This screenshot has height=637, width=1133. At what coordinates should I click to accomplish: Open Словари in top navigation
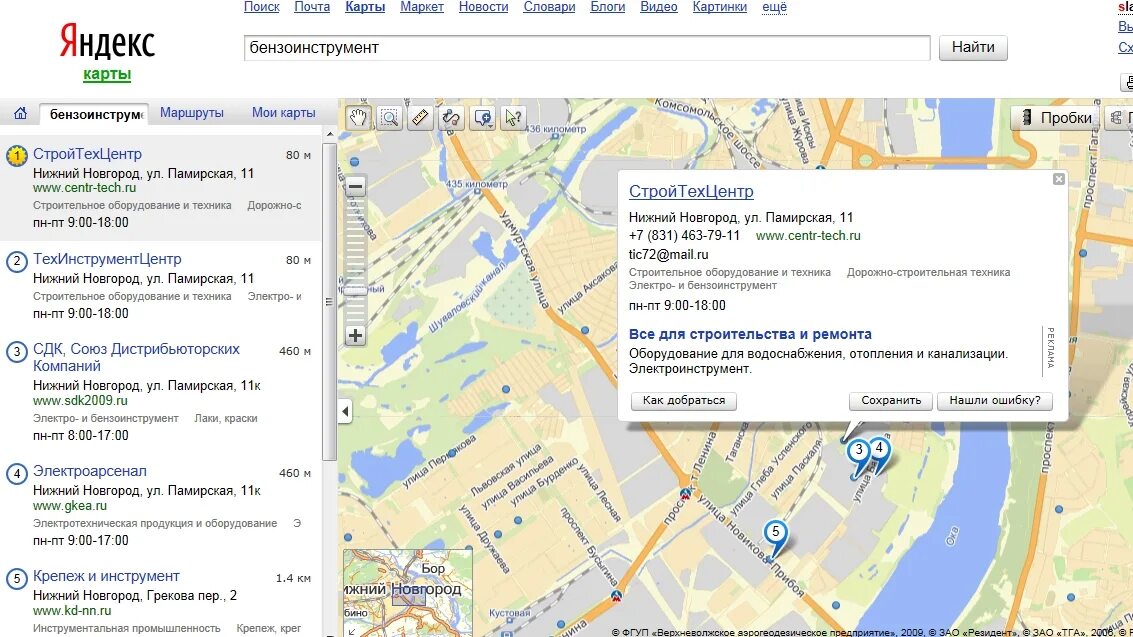(x=549, y=6)
